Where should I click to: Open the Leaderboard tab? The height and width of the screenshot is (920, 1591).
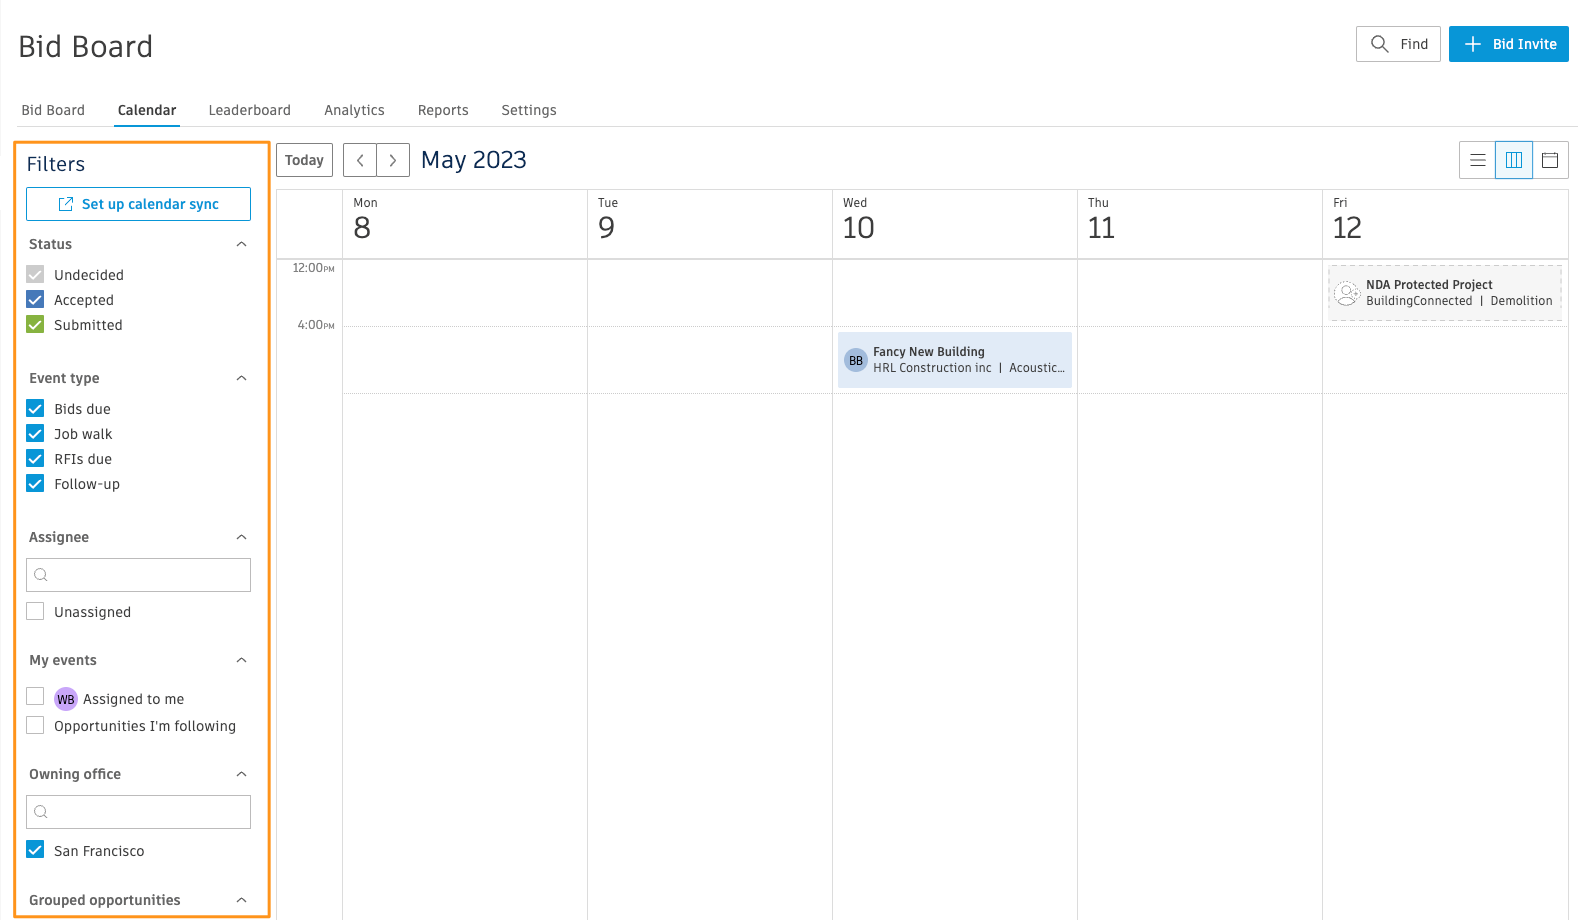pos(249,110)
